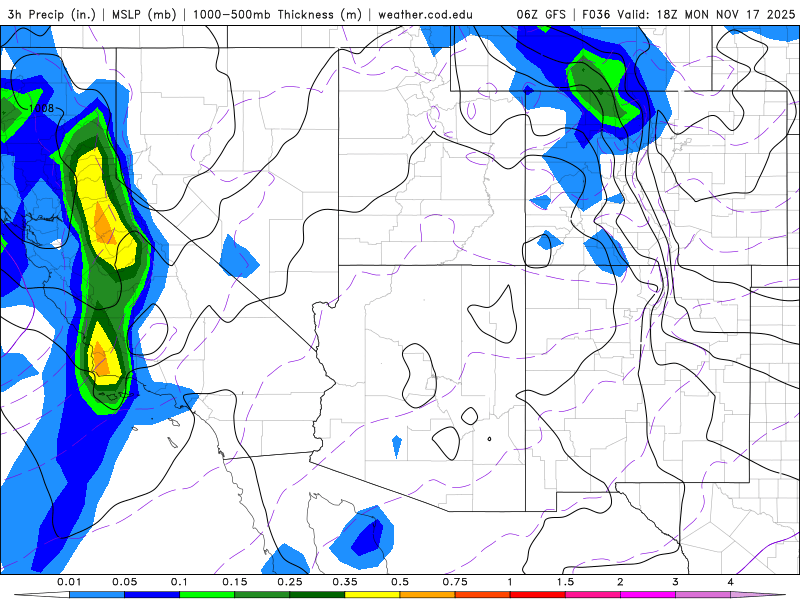Click the 'weather.cod.edu' source text

click(x=425, y=14)
